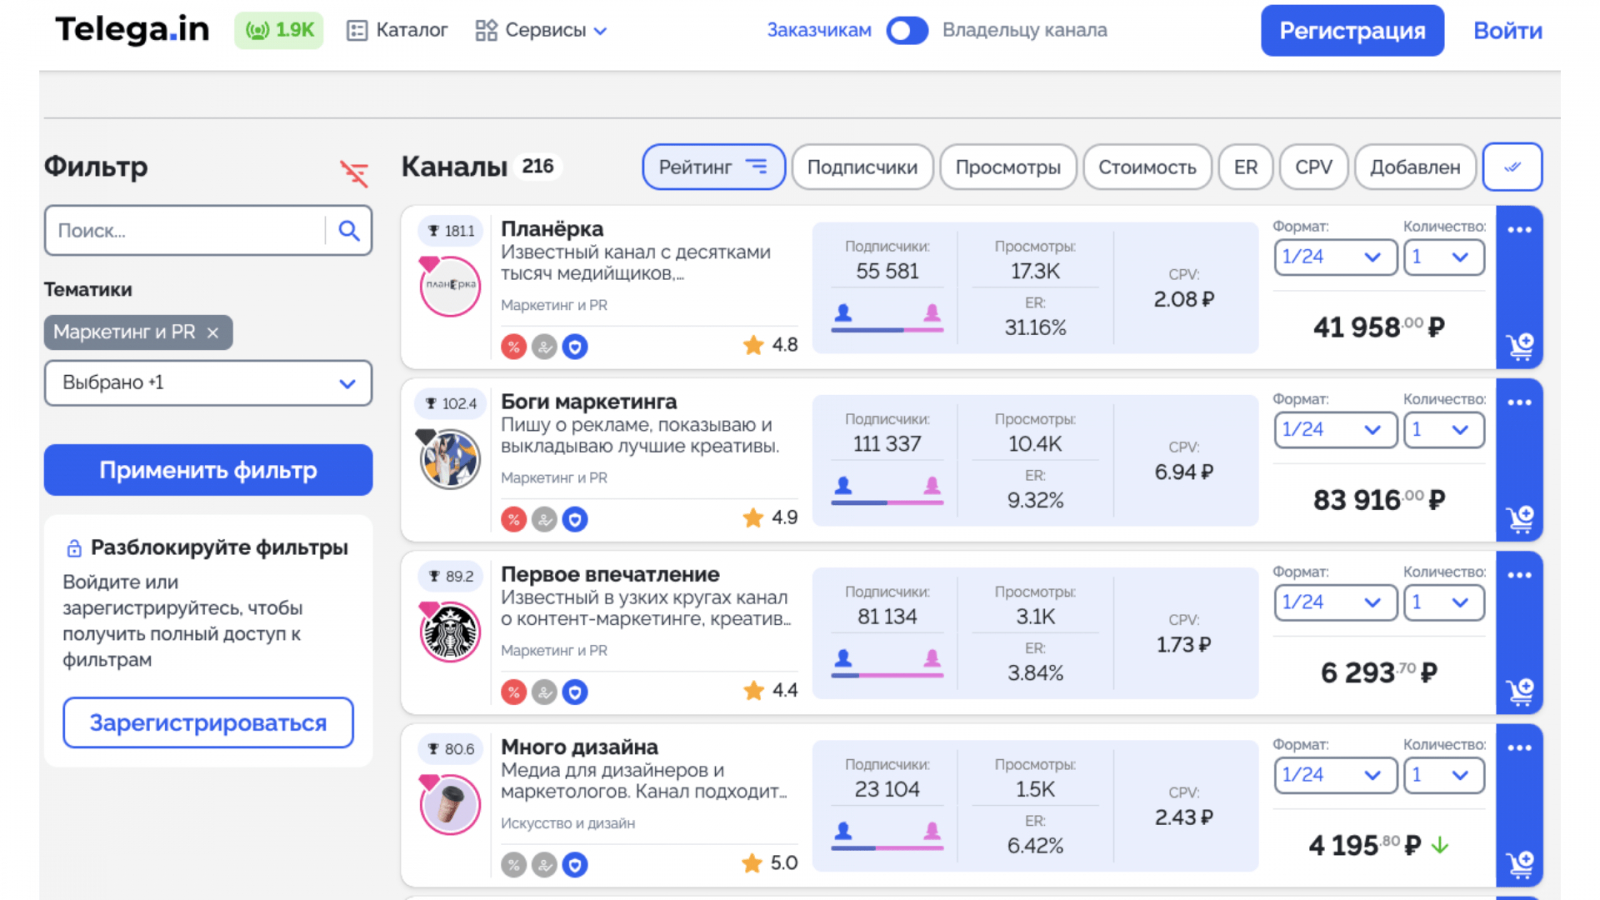The image size is (1600, 900).
Task: Click red percent badge on Планёрка
Action: [514, 347]
